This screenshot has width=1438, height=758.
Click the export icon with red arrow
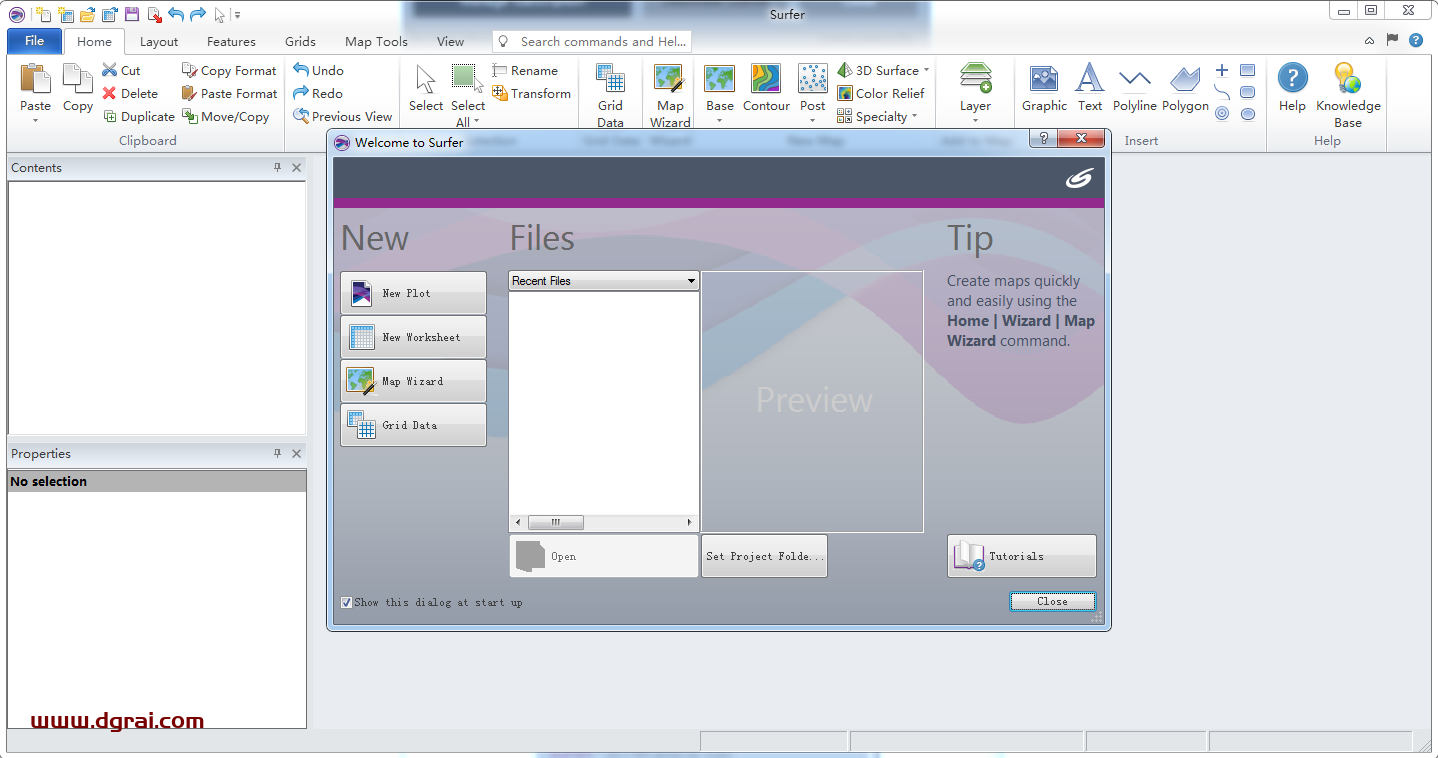154,14
